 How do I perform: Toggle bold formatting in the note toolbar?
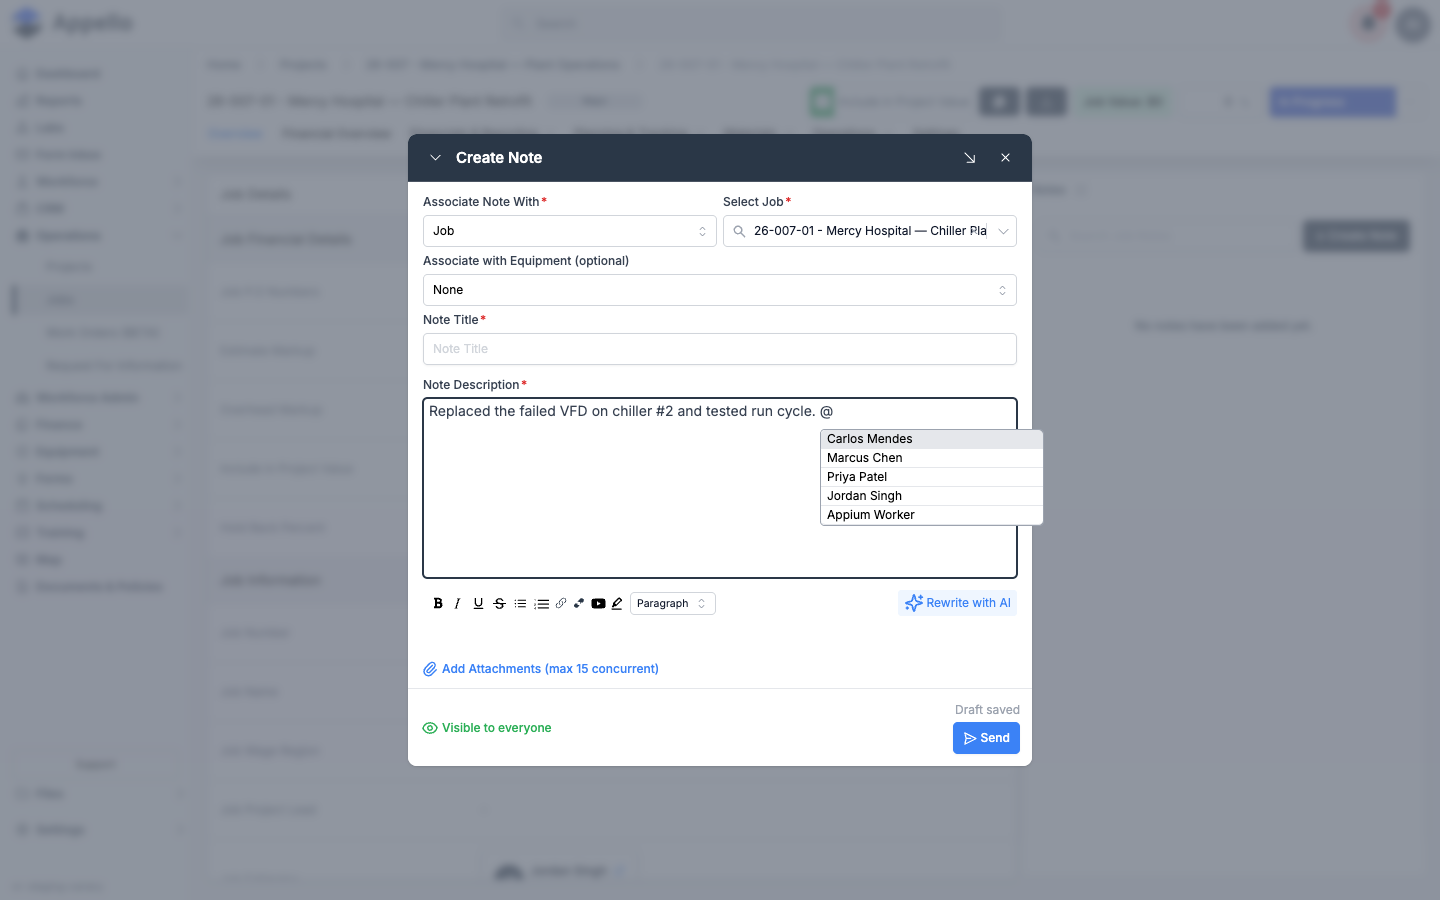click(x=438, y=604)
